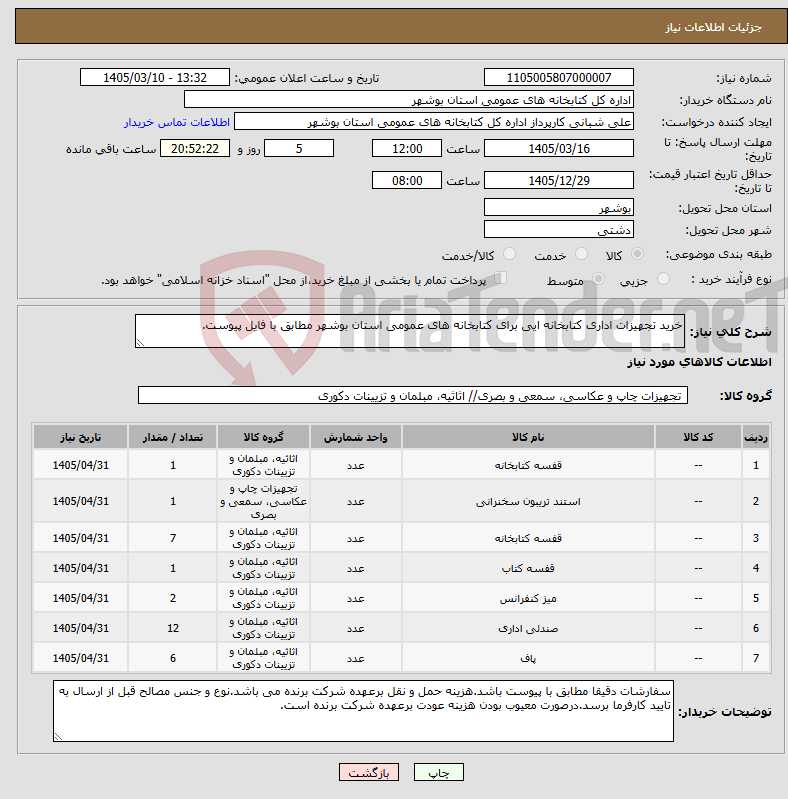Click the goods group field گروه کالا
Screen dimensions: 788x799
pos(413,395)
